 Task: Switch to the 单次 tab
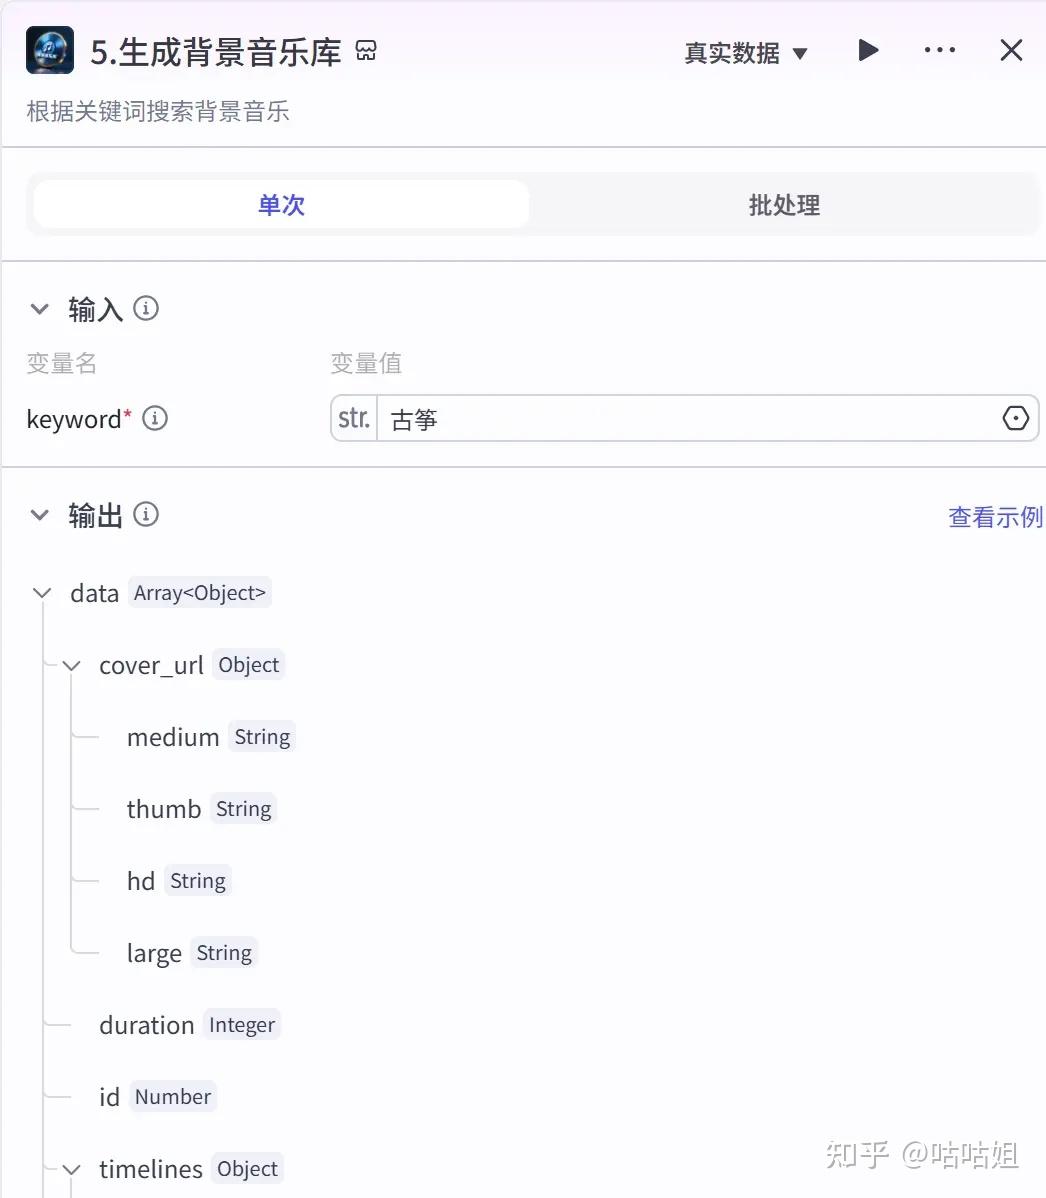click(281, 205)
